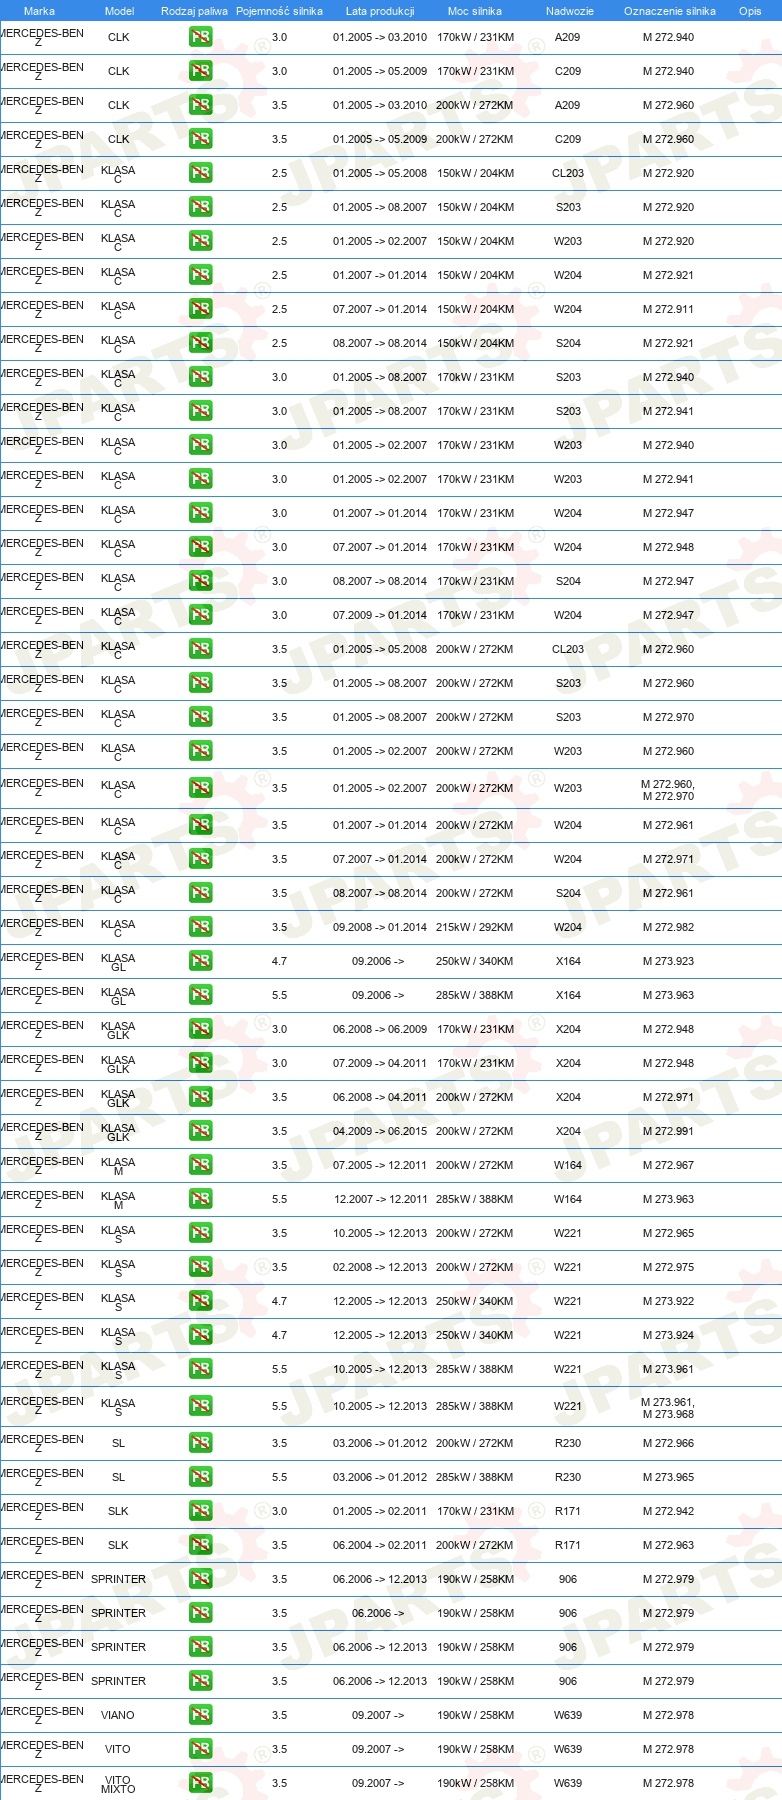Select the PB icon for SL 3.5 M 272.966
Viewport: 782px width, 1800px height.
pyautogui.click(x=200, y=1444)
